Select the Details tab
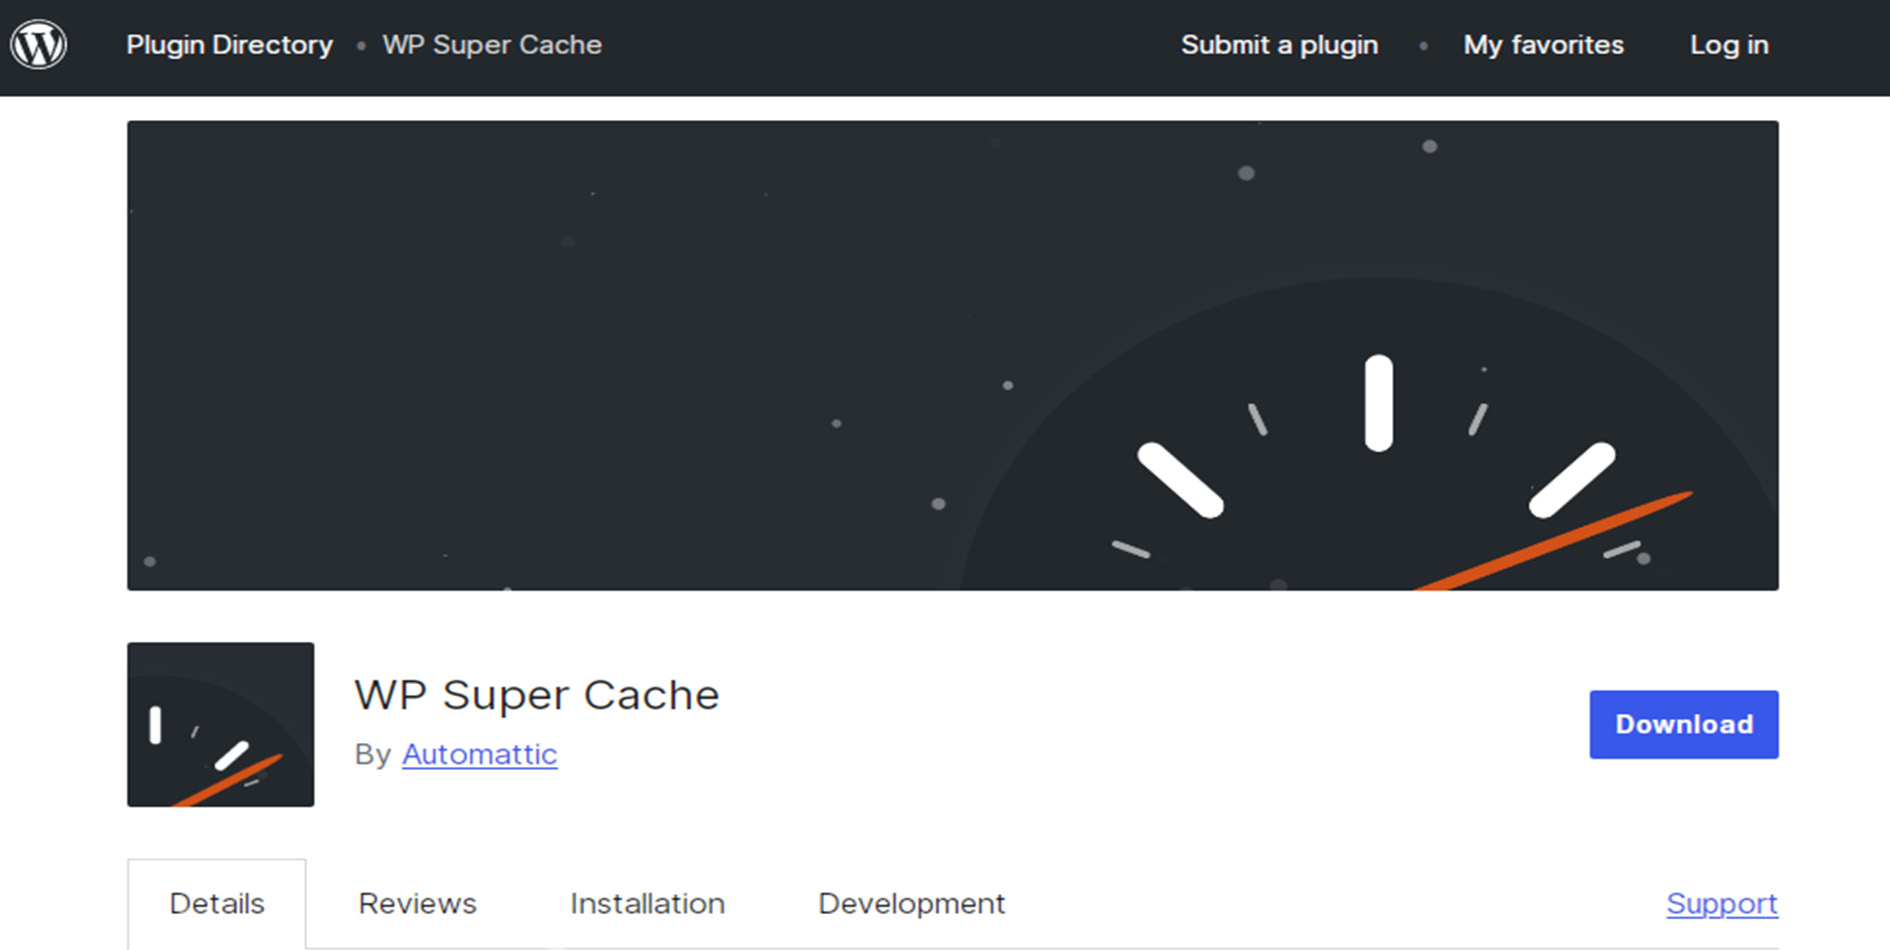The width and height of the screenshot is (1890, 950). (217, 903)
